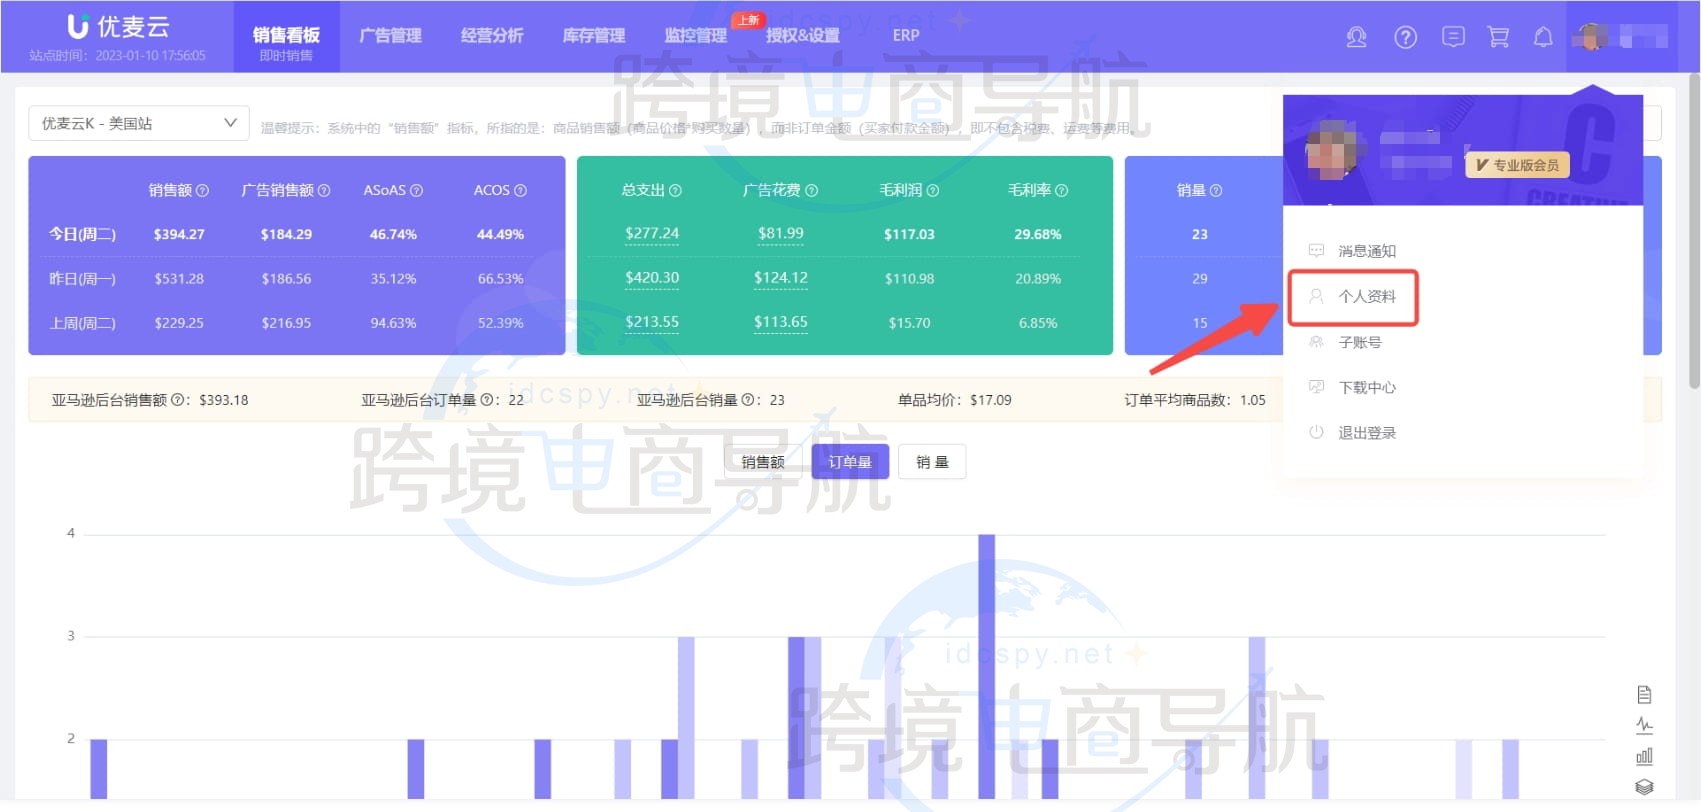Image resolution: width=1701 pixels, height=812 pixels.
Task: Click help icon next to ASoAS header
Action: (x=417, y=190)
